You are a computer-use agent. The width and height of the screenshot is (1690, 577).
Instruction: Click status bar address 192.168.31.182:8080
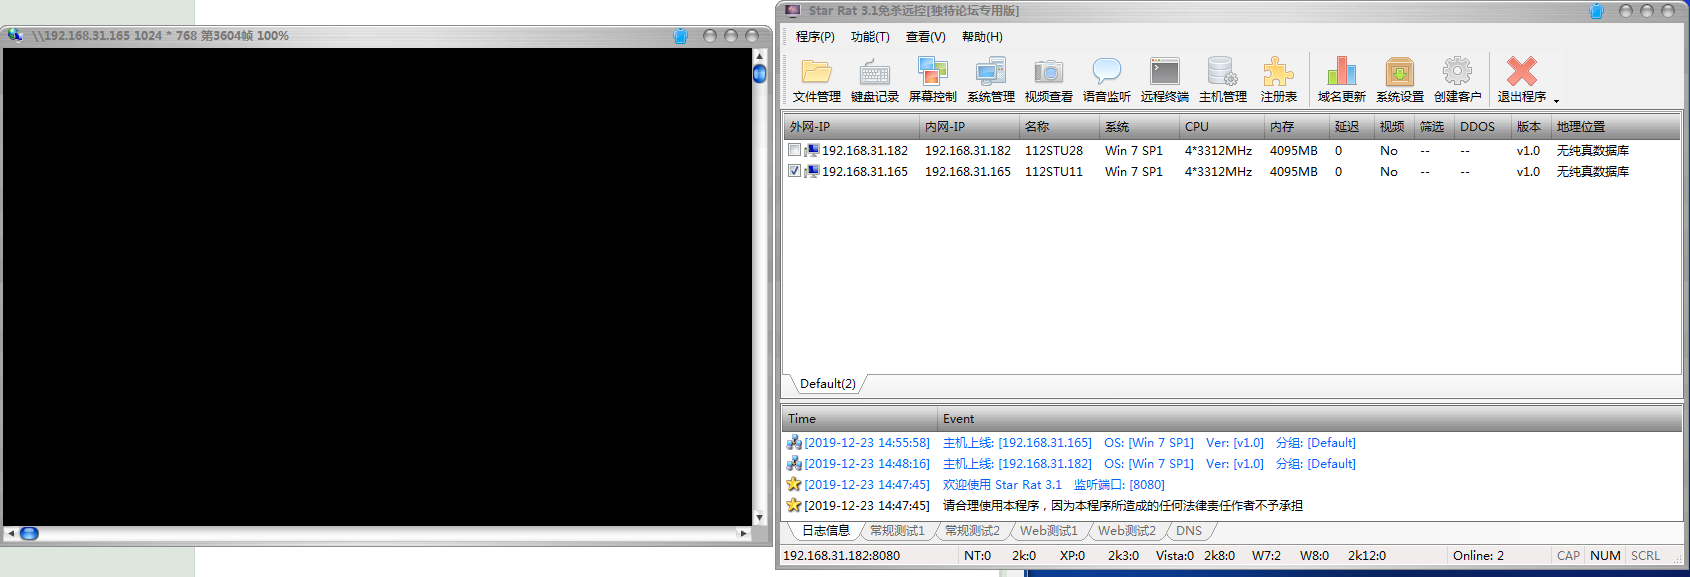click(841, 556)
